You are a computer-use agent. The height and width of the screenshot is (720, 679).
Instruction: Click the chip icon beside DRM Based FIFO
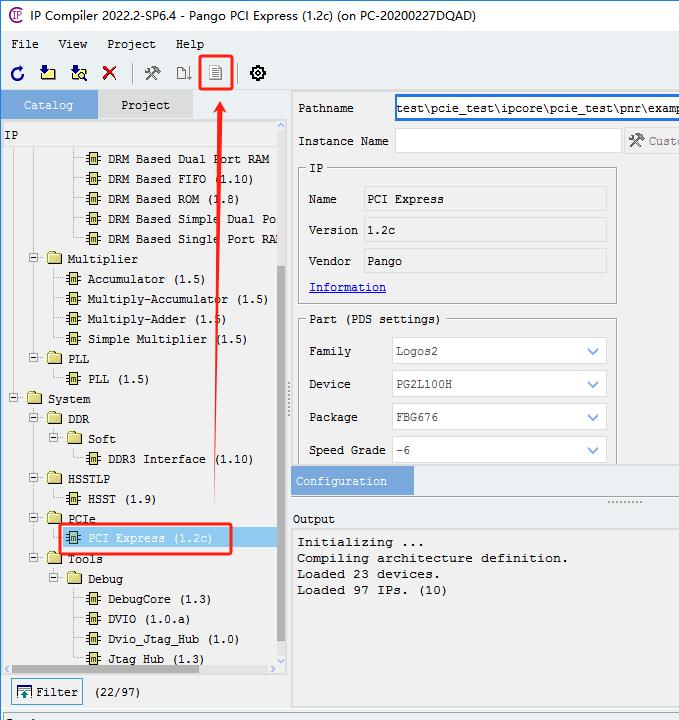pyautogui.click(x=93, y=179)
